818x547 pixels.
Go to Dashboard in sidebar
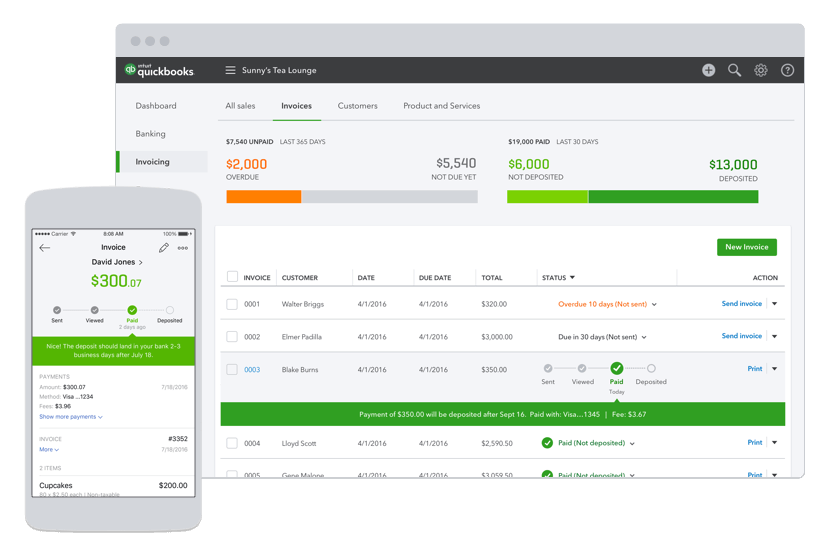click(x=156, y=106)
